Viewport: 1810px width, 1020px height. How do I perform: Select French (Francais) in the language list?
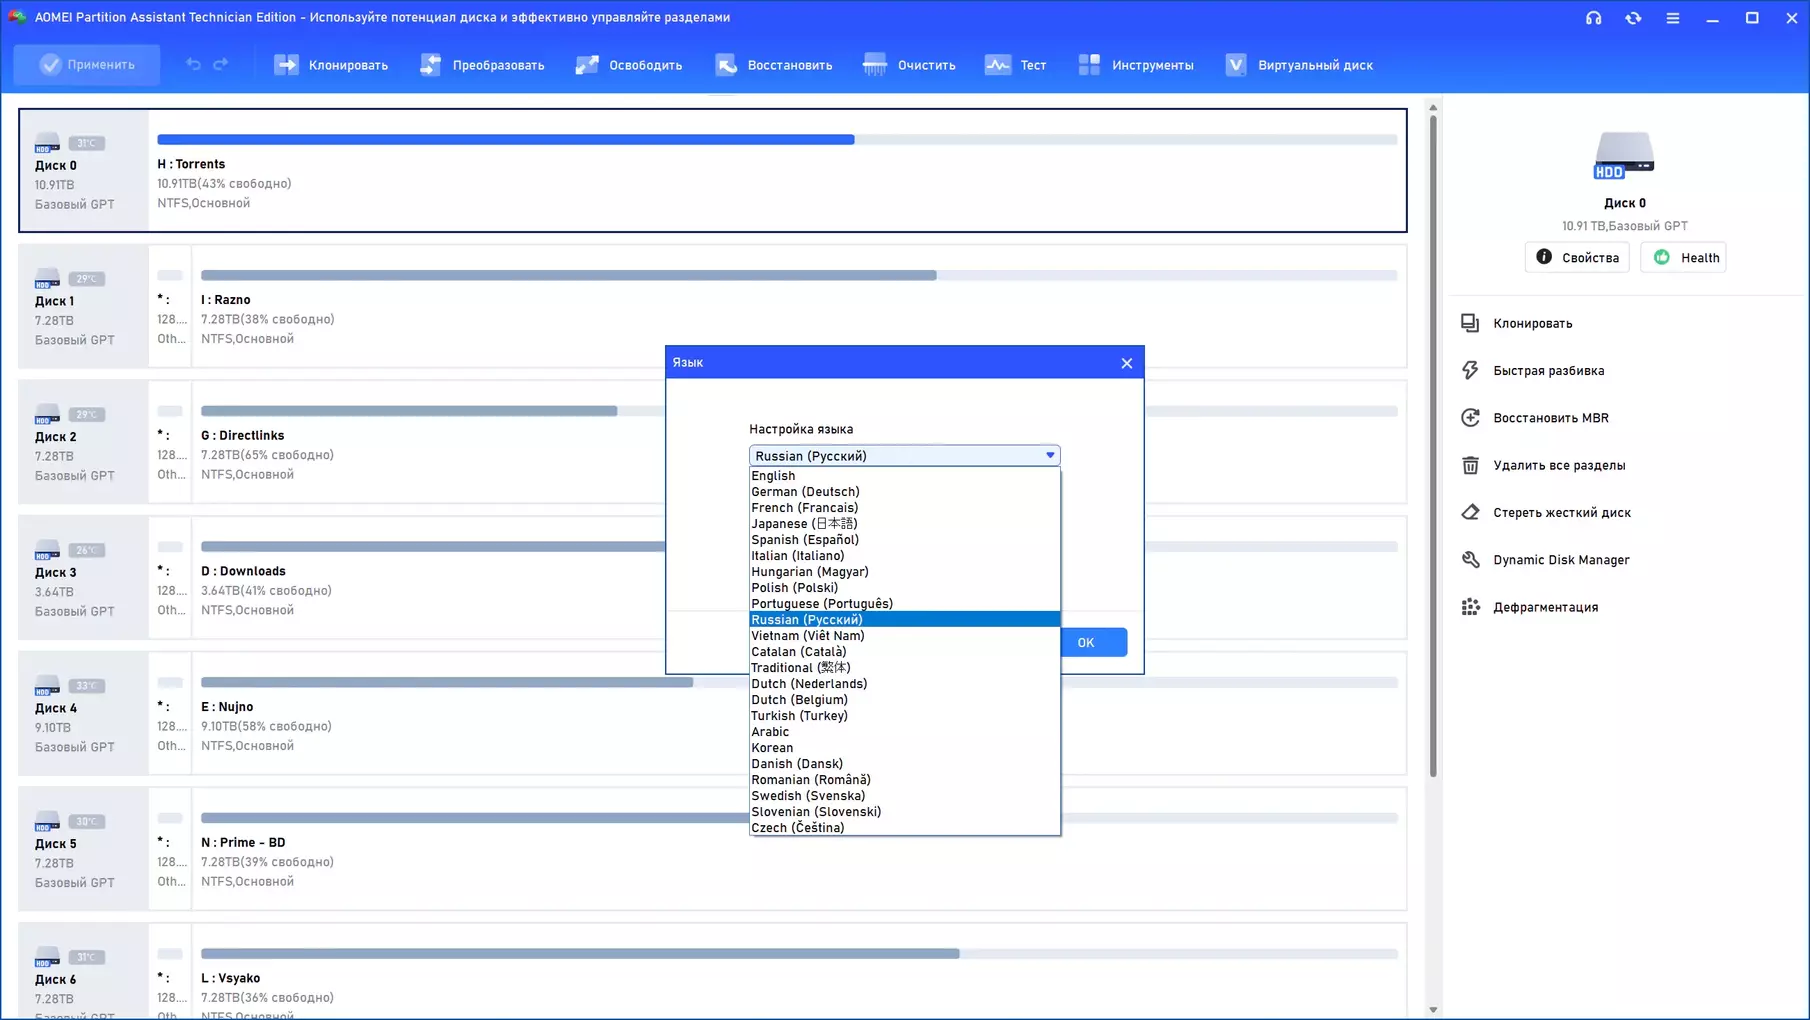[905, 508]
